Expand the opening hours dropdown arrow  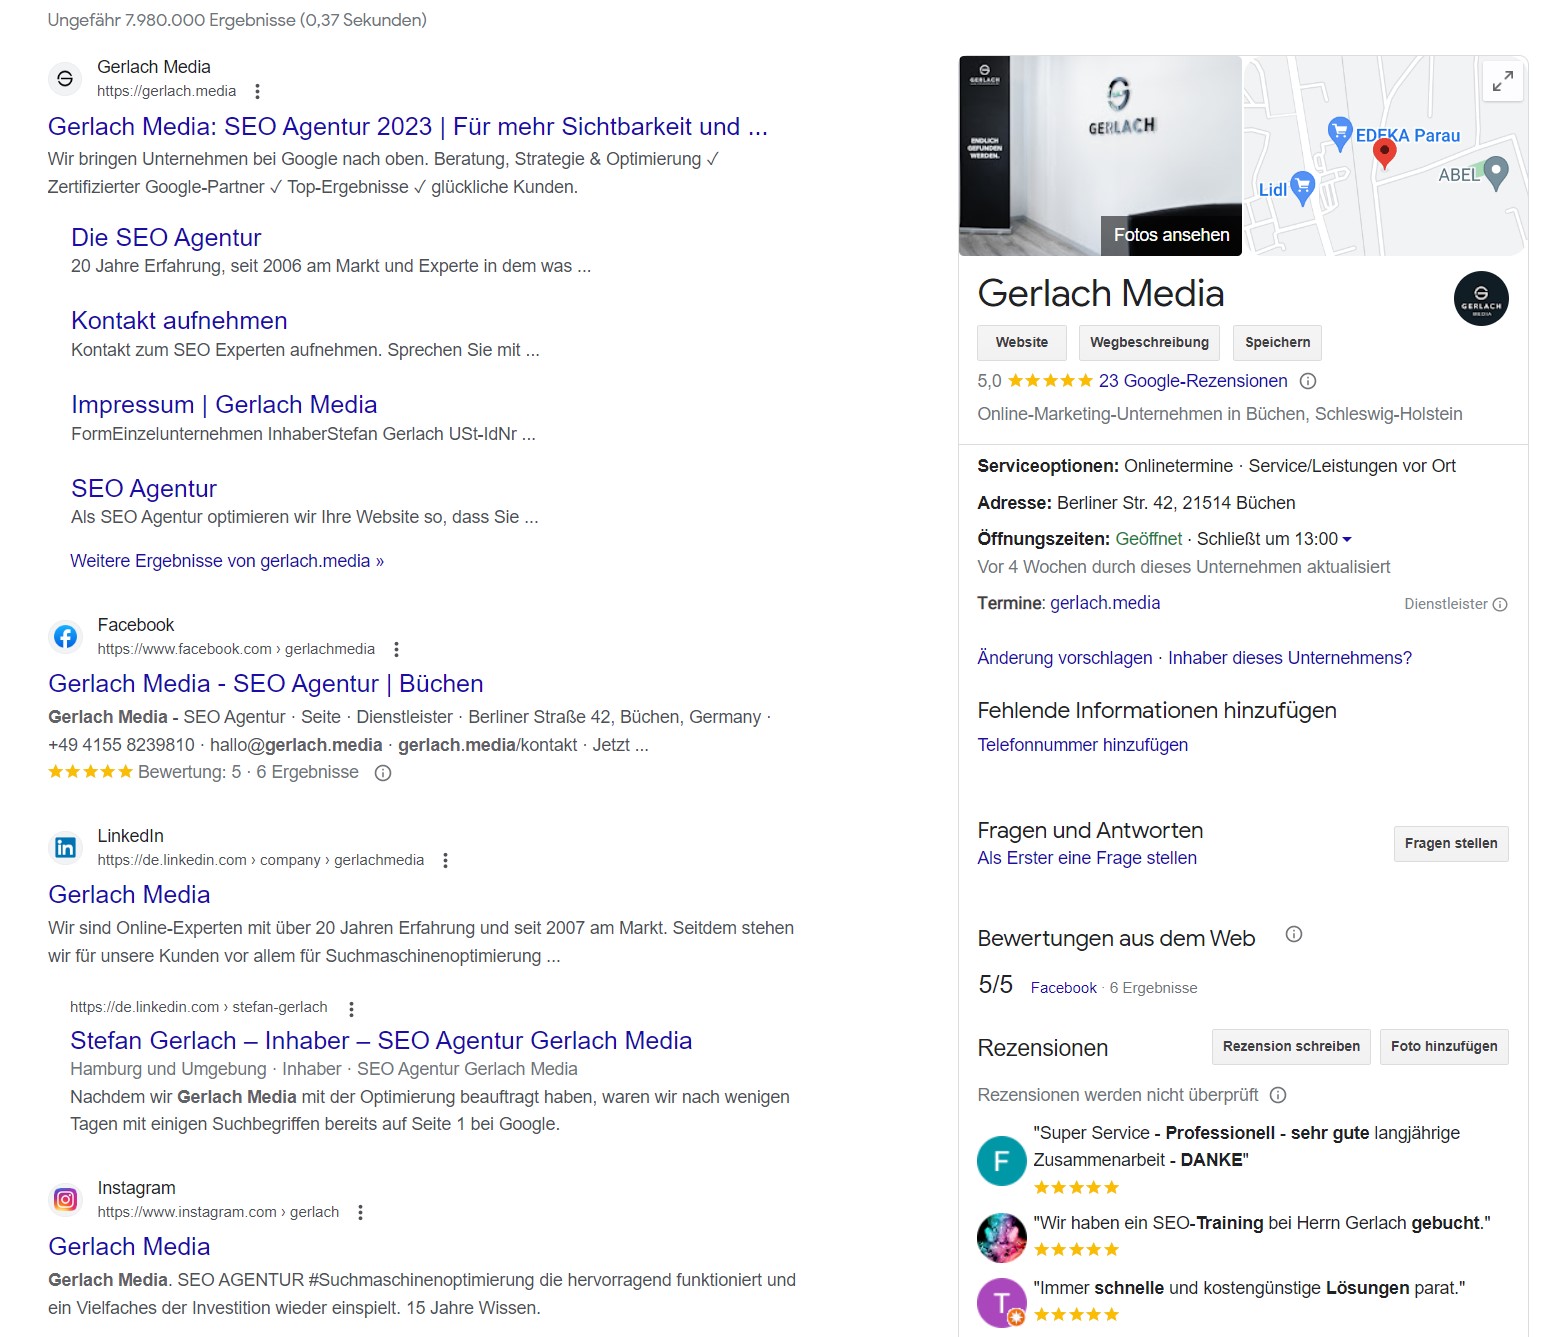click(x=1347, y=539)
